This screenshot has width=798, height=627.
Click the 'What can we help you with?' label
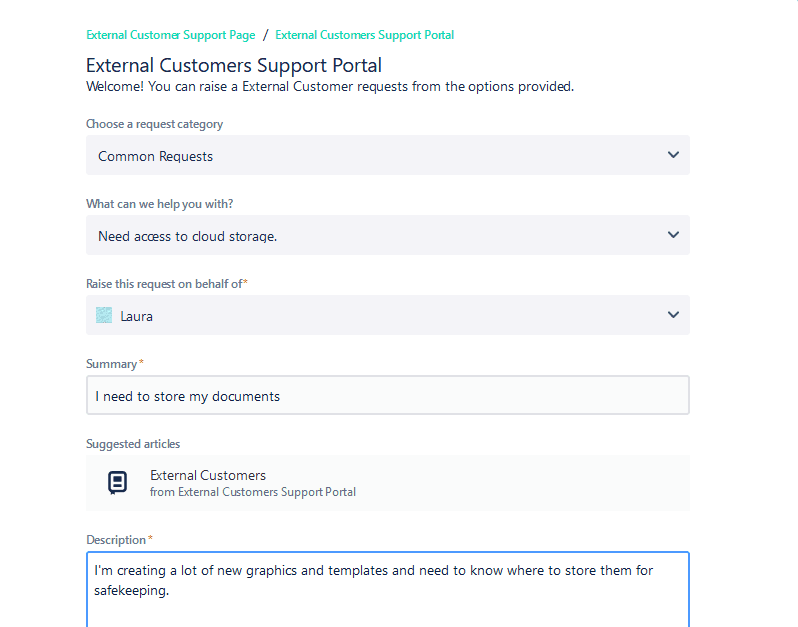coord(159,204)
